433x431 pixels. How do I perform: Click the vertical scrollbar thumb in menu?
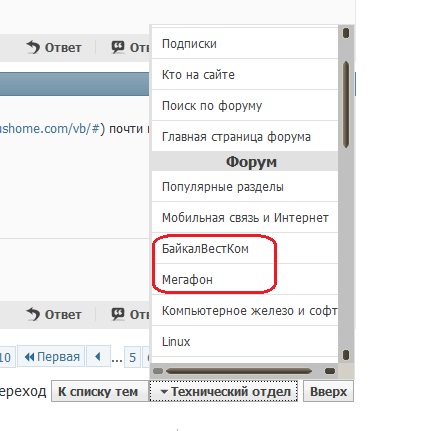pyautogui.click(x=346, y=104)
